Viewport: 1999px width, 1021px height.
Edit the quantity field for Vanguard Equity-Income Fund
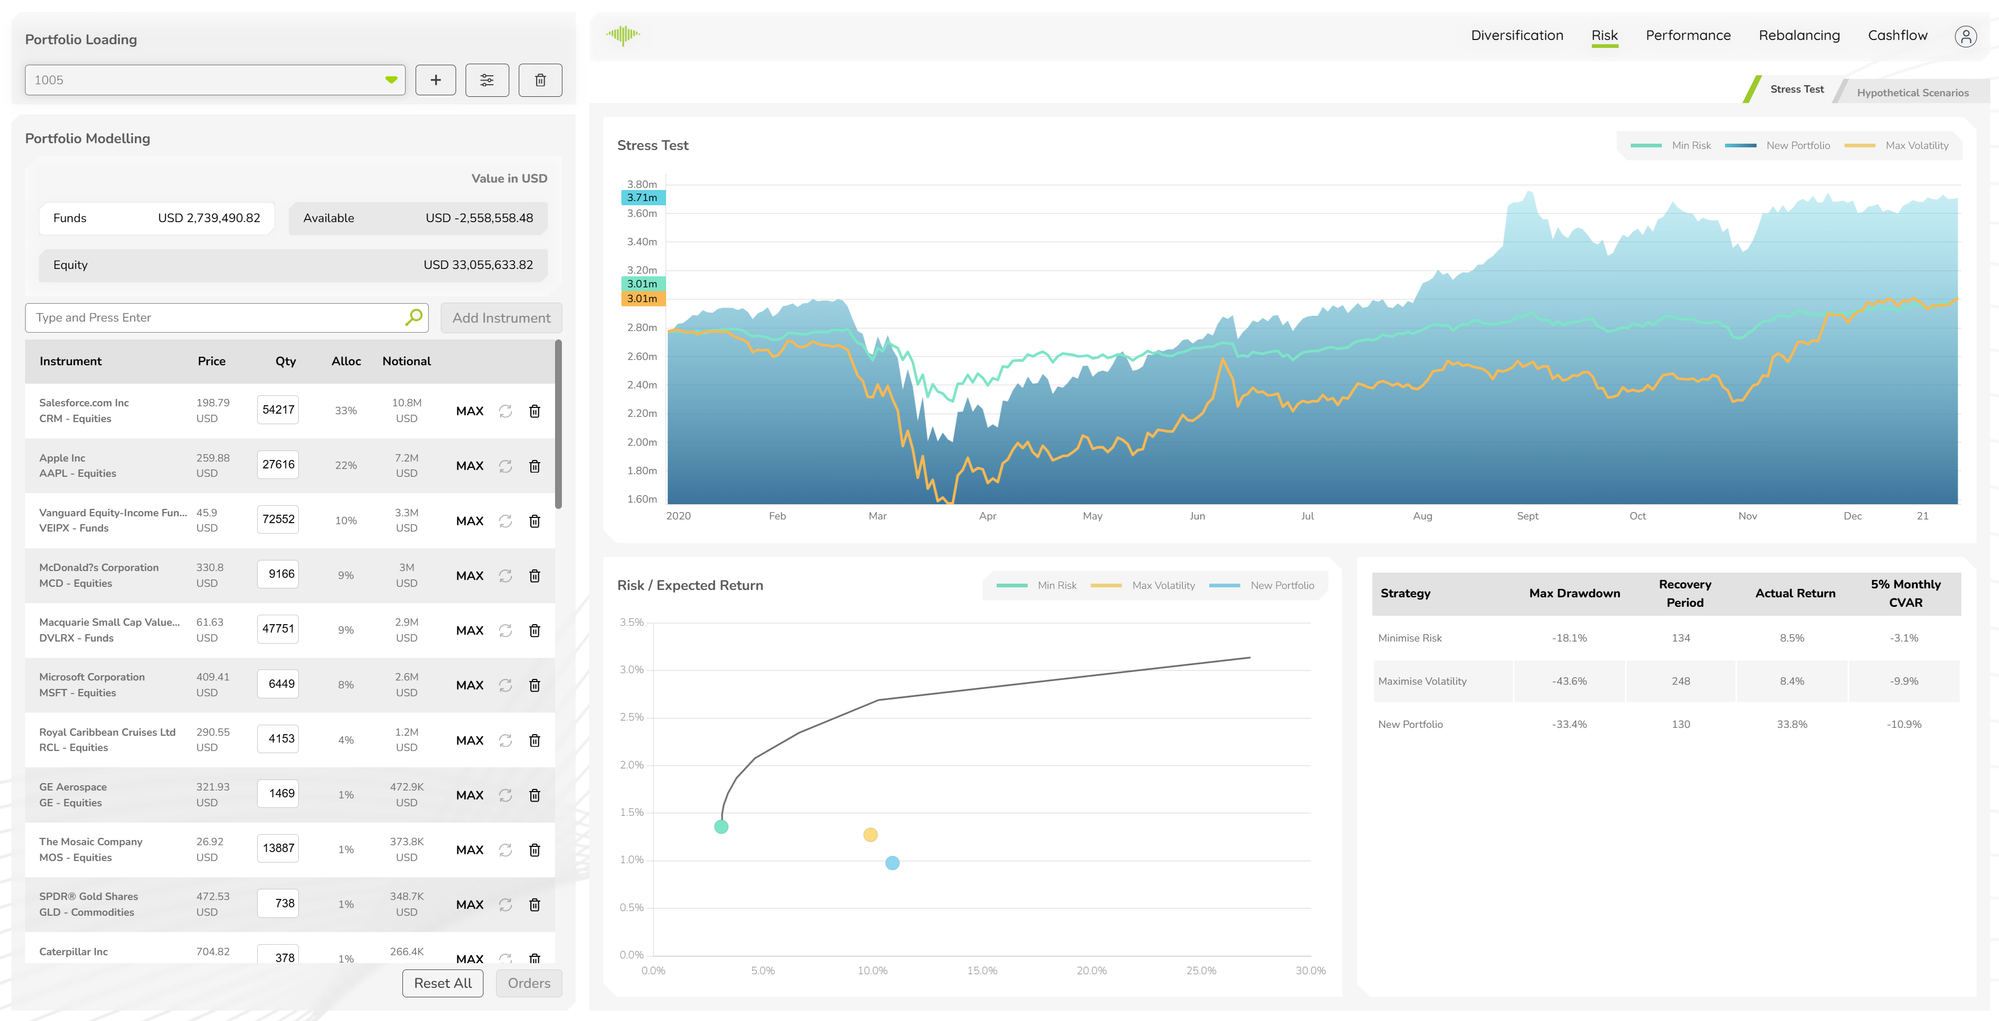(x=277, y=519)
